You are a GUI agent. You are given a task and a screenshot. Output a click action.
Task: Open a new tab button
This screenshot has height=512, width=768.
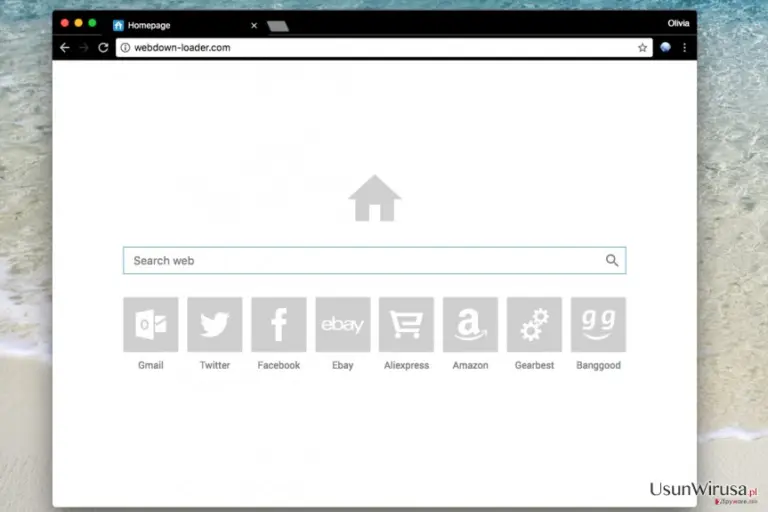pos(278,26)
